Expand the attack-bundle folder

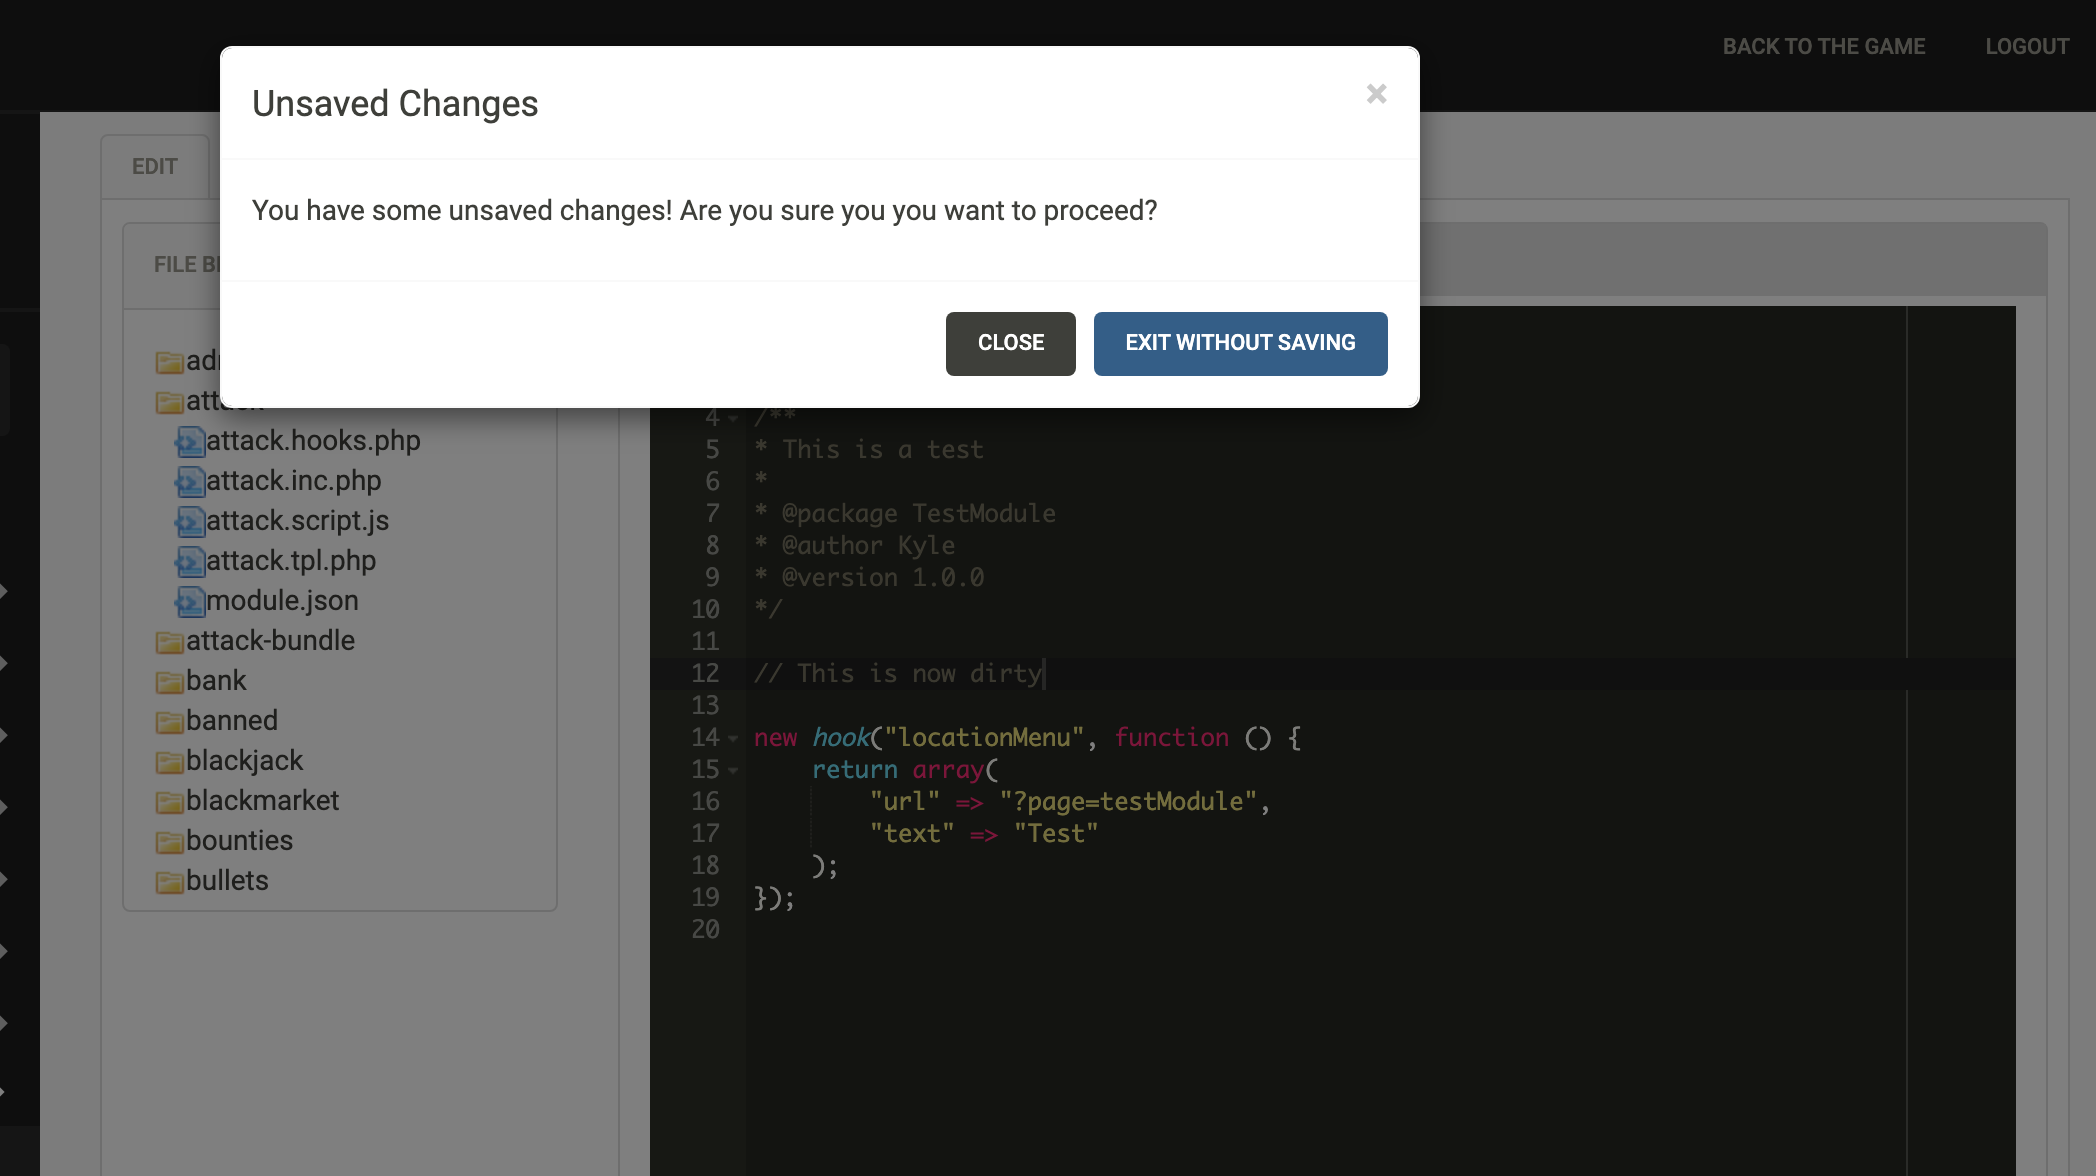click(x=269, y=641)
